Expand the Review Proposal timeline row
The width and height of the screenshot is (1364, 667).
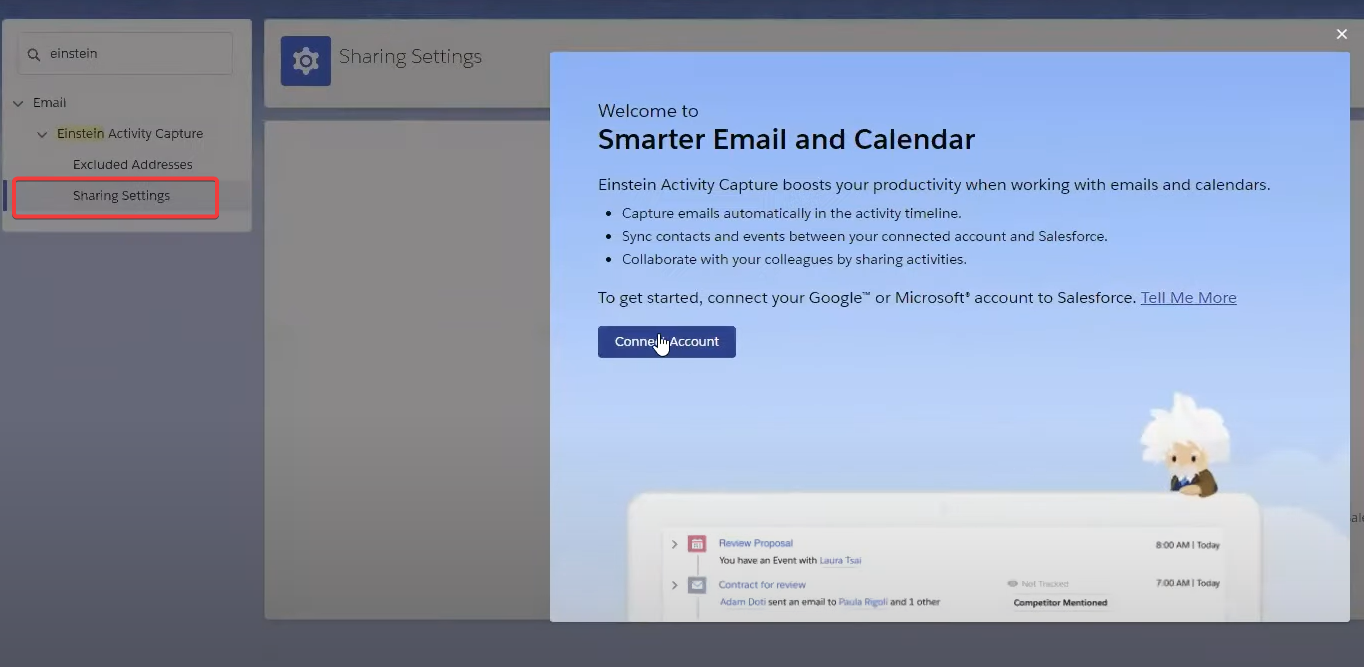675,544
